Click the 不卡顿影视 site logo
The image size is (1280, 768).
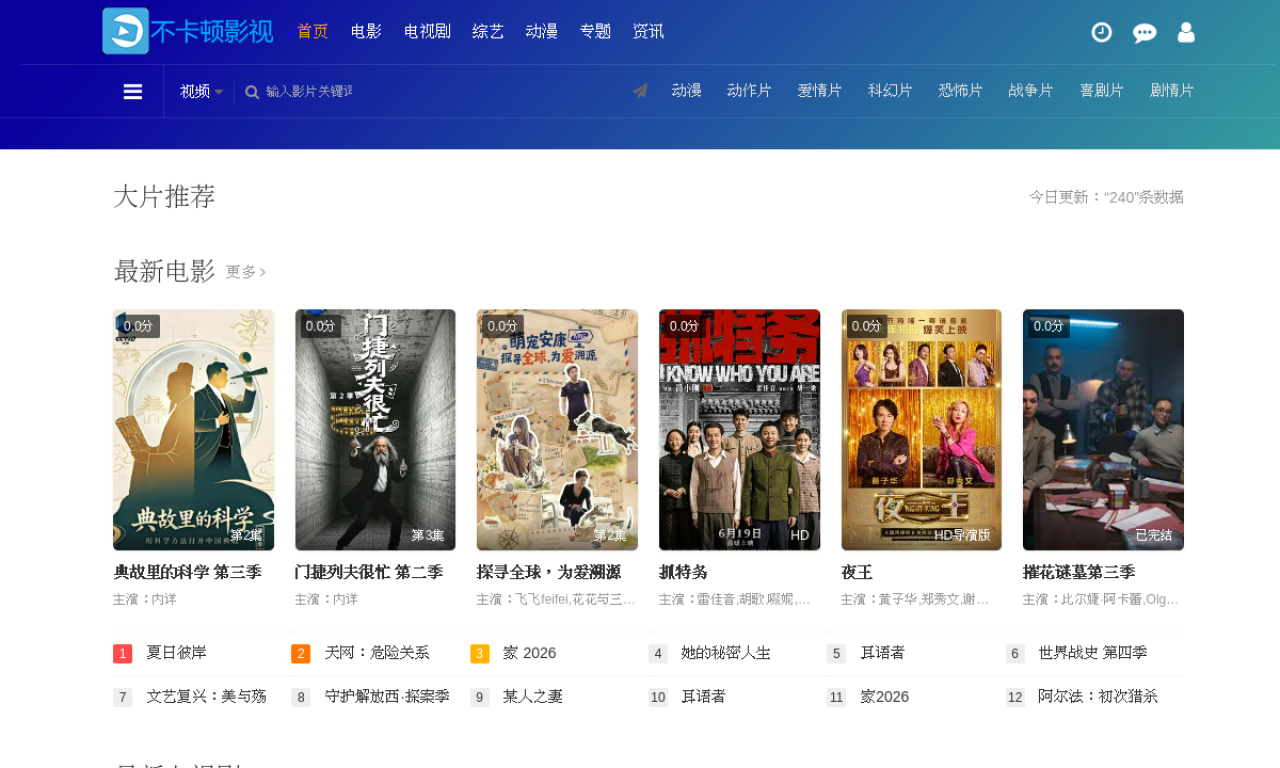point(187,31)
